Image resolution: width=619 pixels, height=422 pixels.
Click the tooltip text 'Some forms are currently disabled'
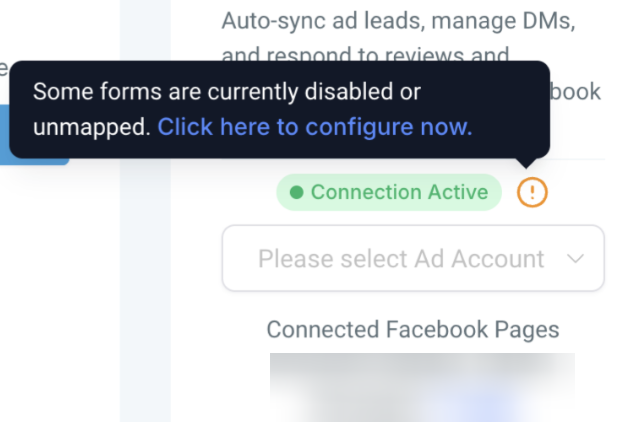226,92
